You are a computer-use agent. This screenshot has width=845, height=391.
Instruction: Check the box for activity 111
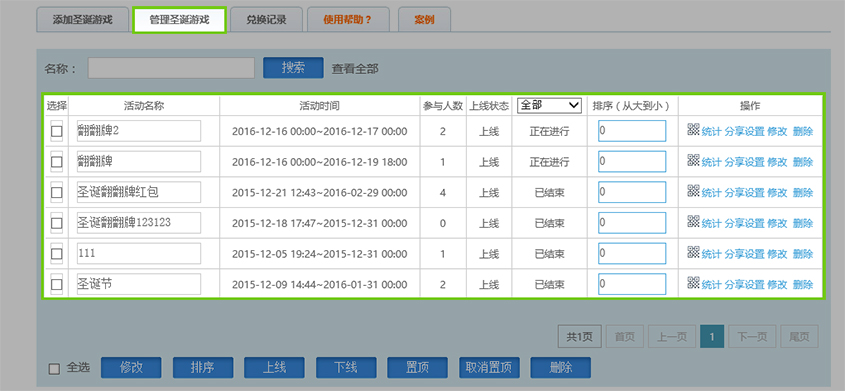56,254
